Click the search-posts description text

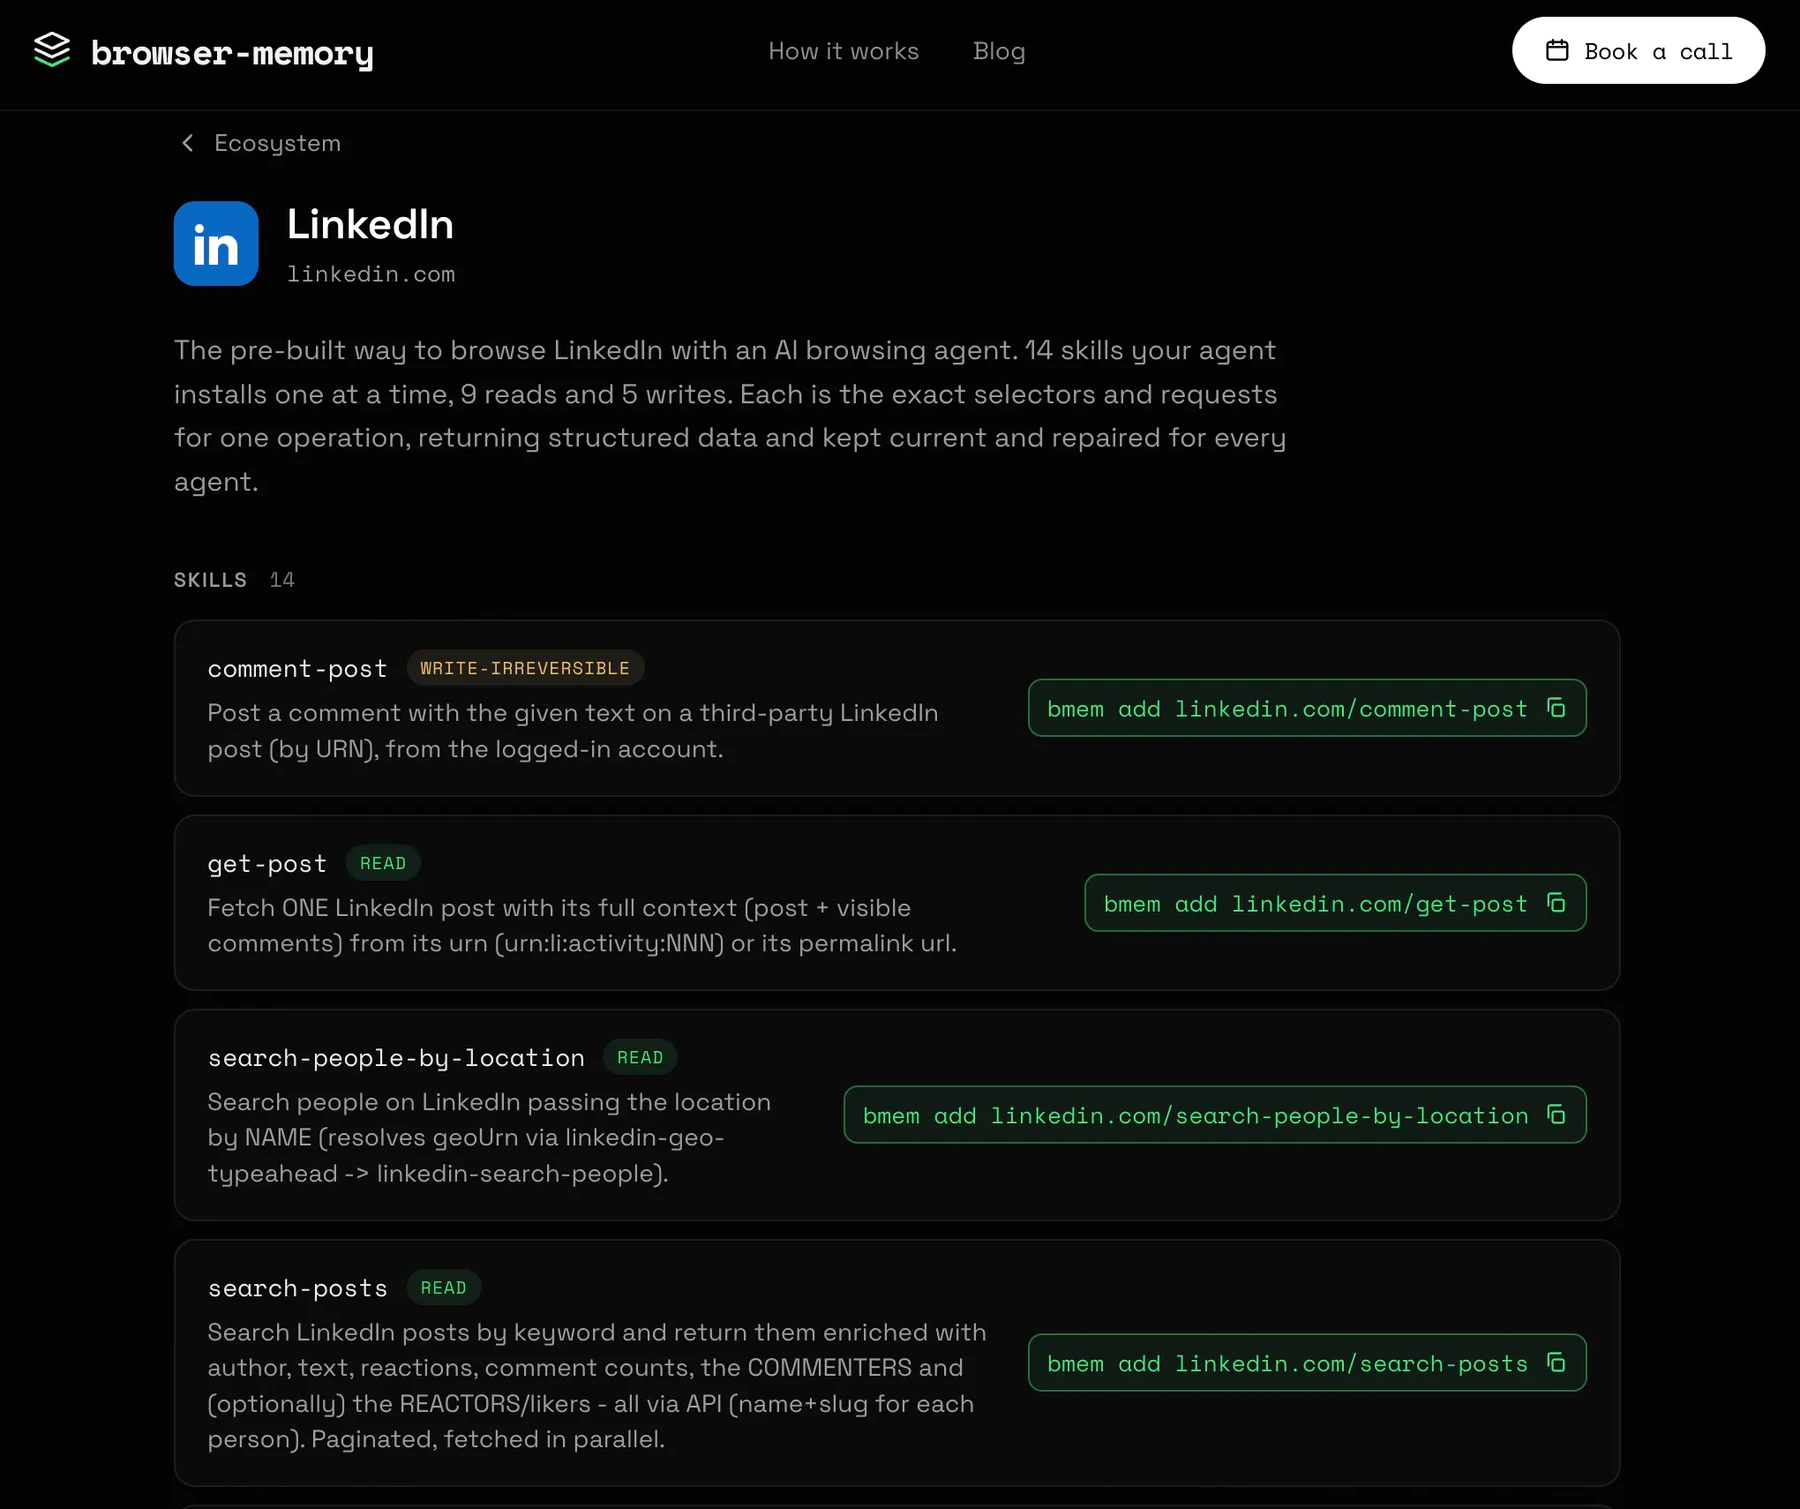(597, 1385)
